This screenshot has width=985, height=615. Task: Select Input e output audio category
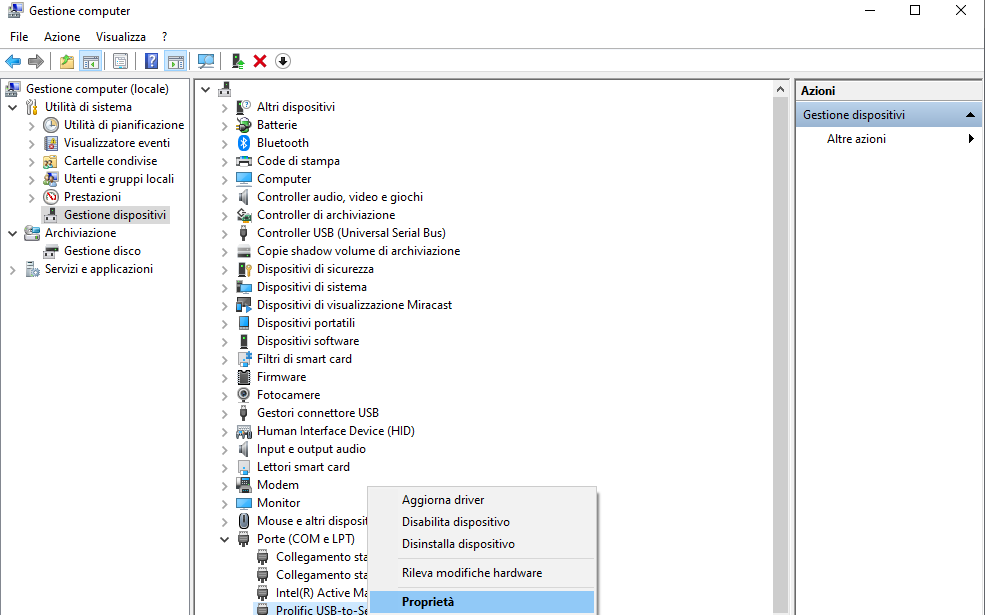coord(311,449)
